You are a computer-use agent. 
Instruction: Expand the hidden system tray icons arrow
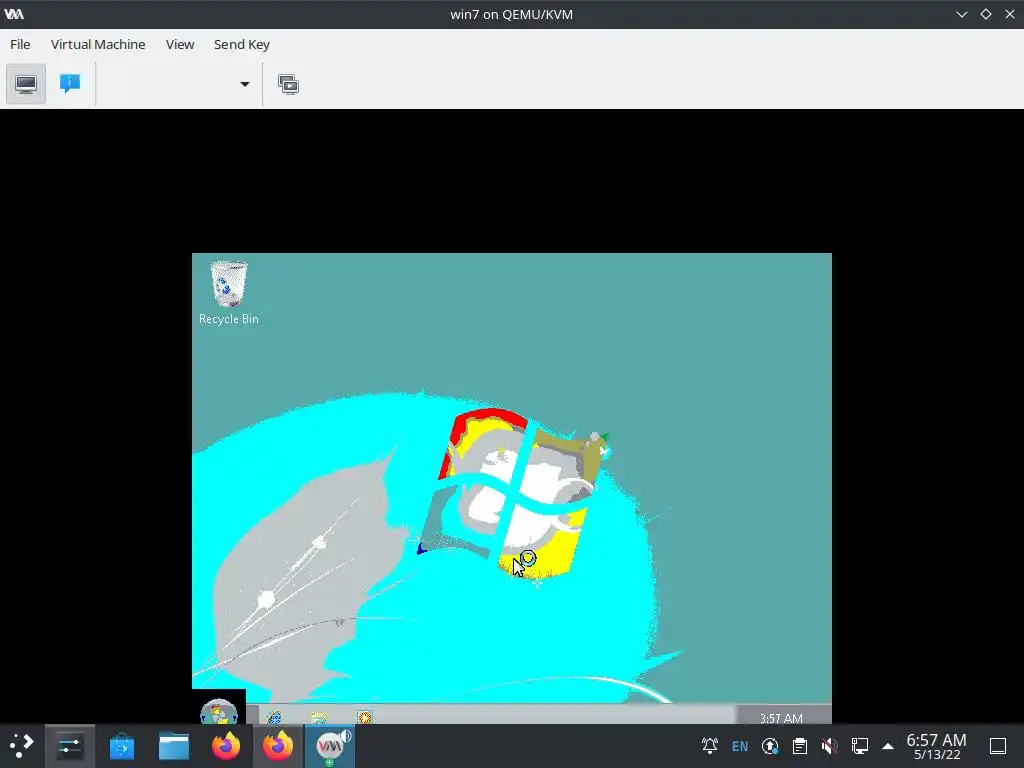click(888, 746)
